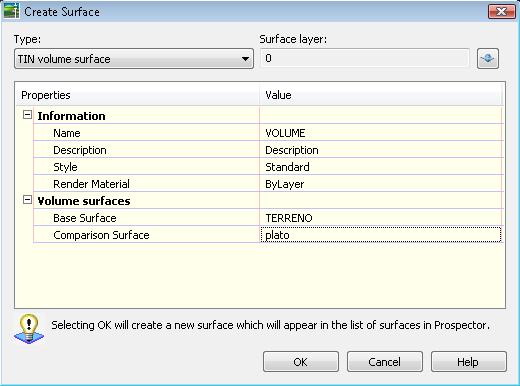Select the Render Material property label

(91, 184)
